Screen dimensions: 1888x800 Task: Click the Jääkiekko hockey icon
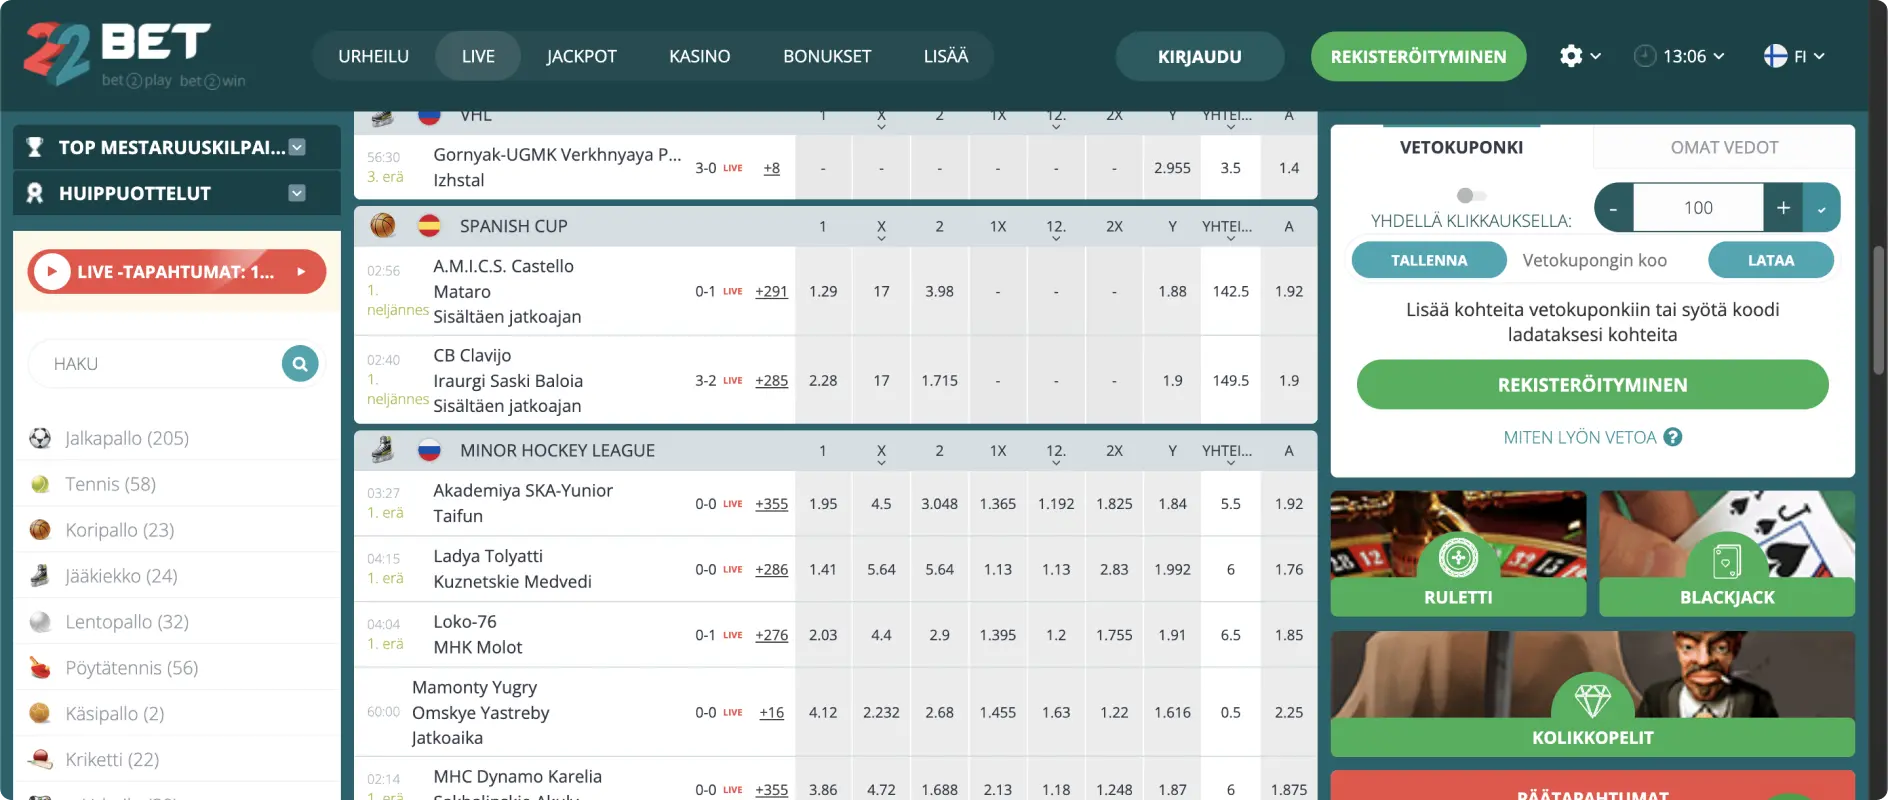tap(40, 576)
